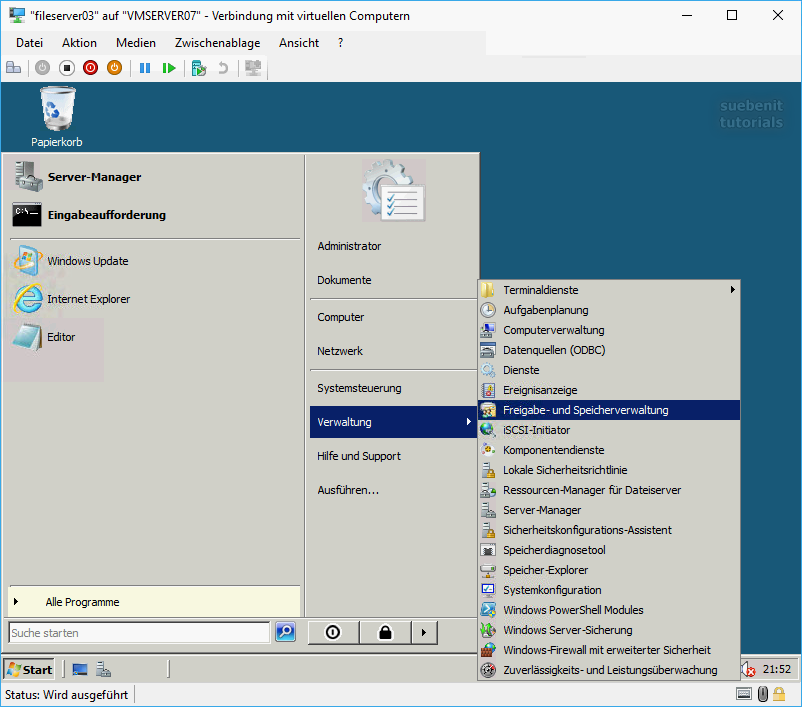
Task: Open the Papierkorb desktop icon
Action: point(57,117)
